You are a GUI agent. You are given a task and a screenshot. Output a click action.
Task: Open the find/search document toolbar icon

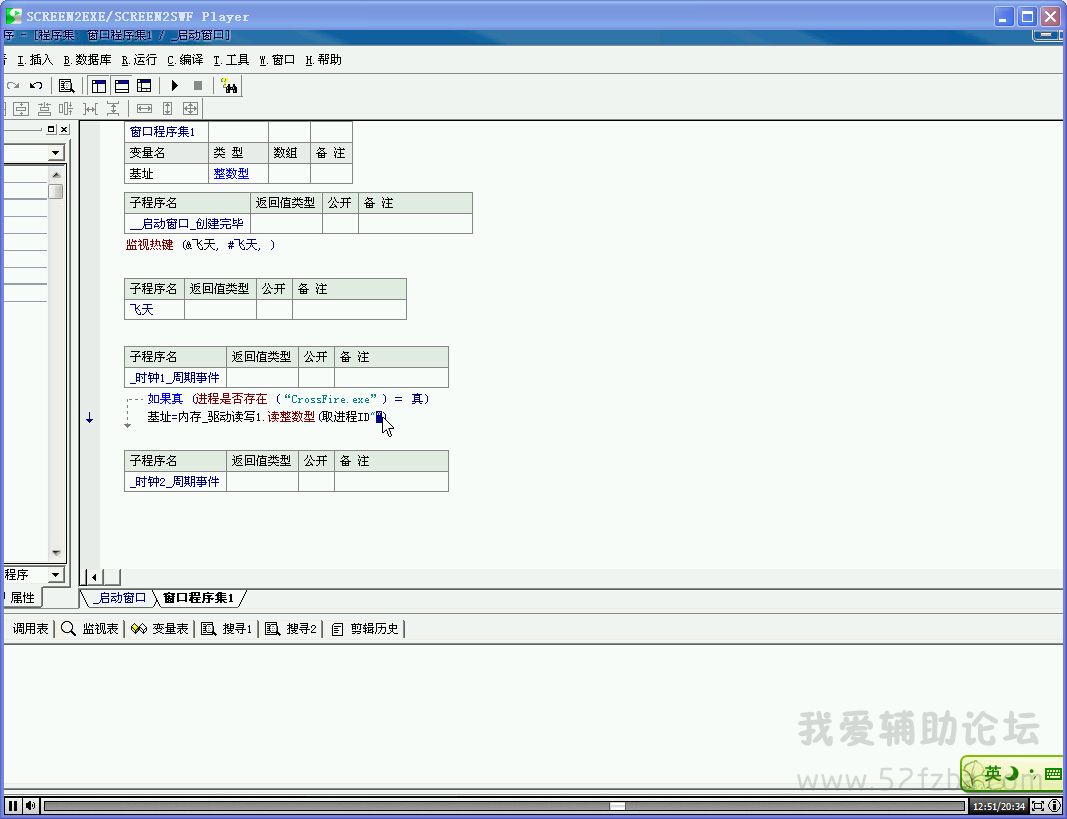click(x=67, y=86)
